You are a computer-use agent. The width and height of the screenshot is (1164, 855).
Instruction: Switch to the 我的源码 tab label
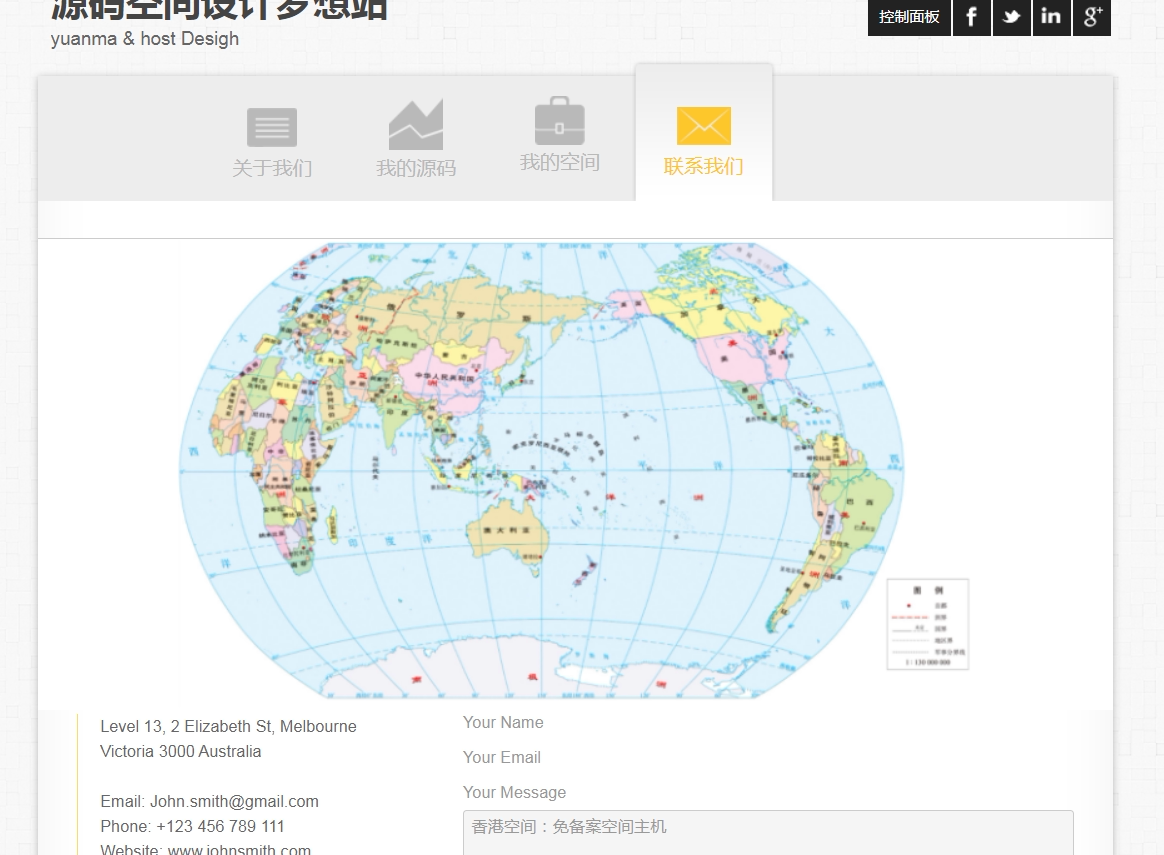(x=416, y=168)
